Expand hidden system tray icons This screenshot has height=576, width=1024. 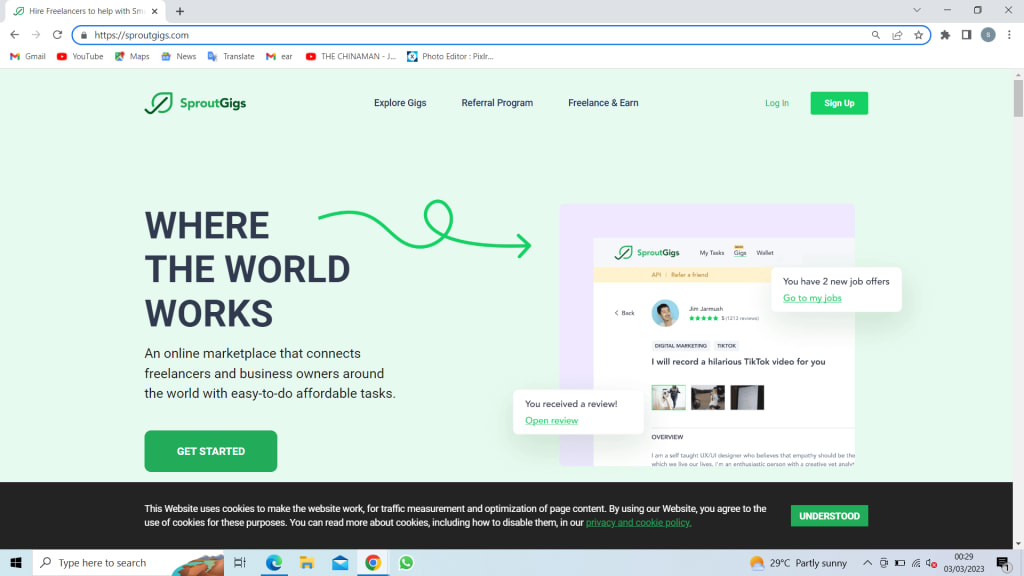click(x=867, y=563)
